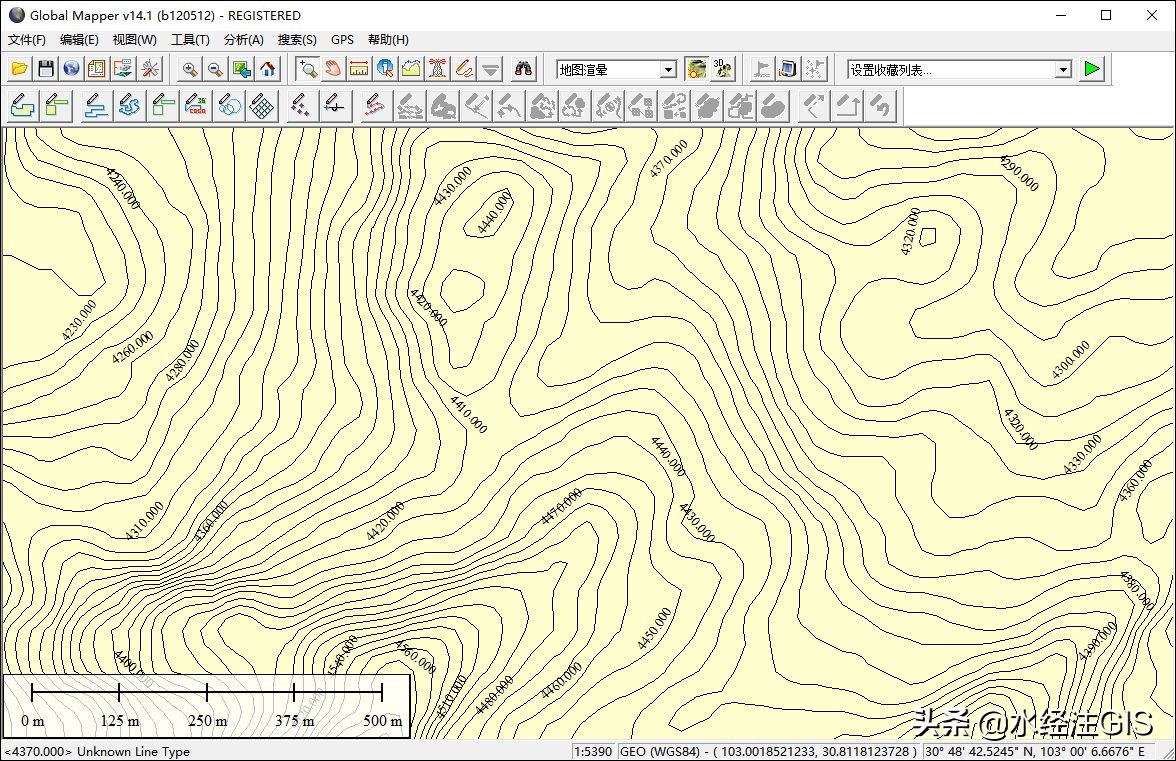Open the 帮助(H) menu
The width and height of the screenshot is (1176, 761).
[x=388, y=40]
